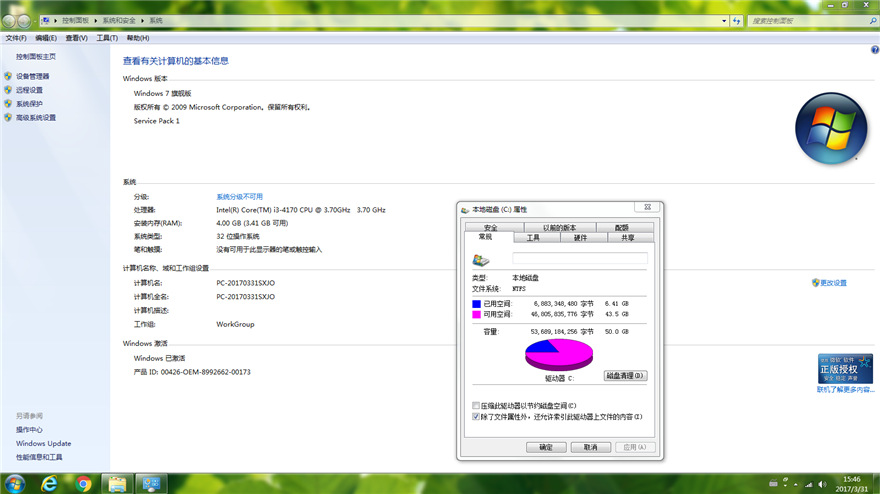Open 操作中心 link
This screenshot has height=494, width=880.
[29, 429]
